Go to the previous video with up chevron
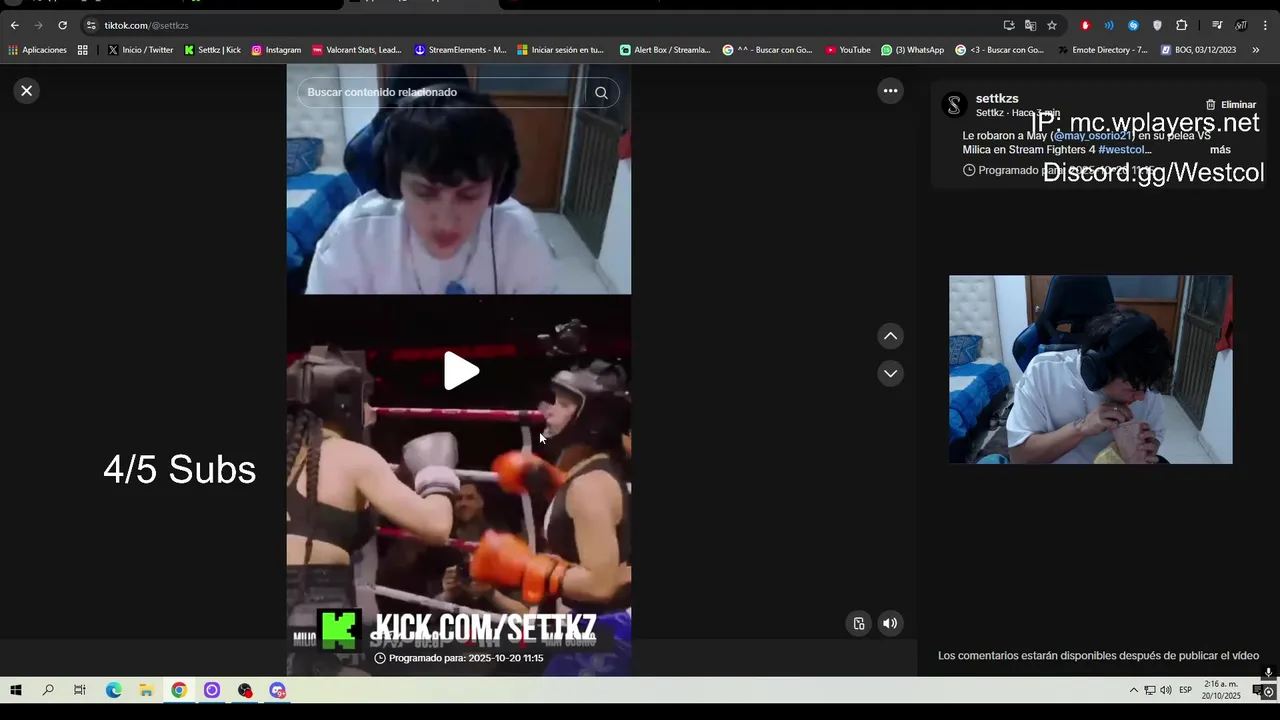 tap(890, 336)
